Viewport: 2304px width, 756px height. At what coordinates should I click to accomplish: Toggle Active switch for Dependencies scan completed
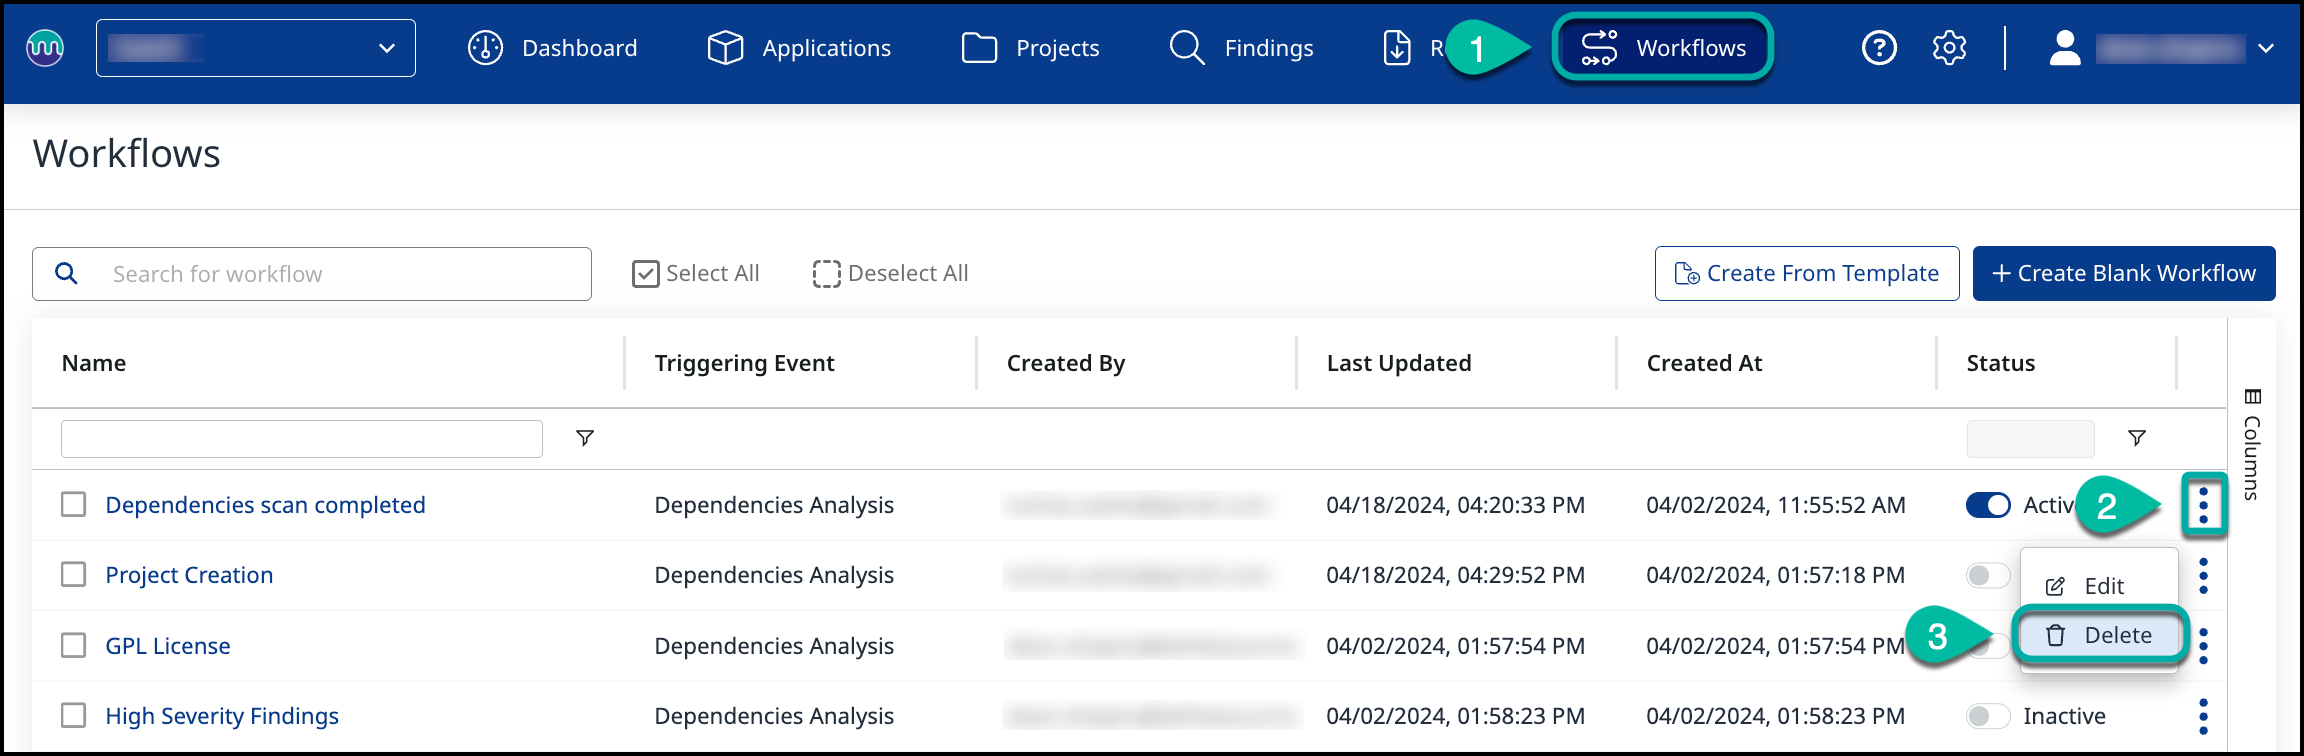point(1987,505)
